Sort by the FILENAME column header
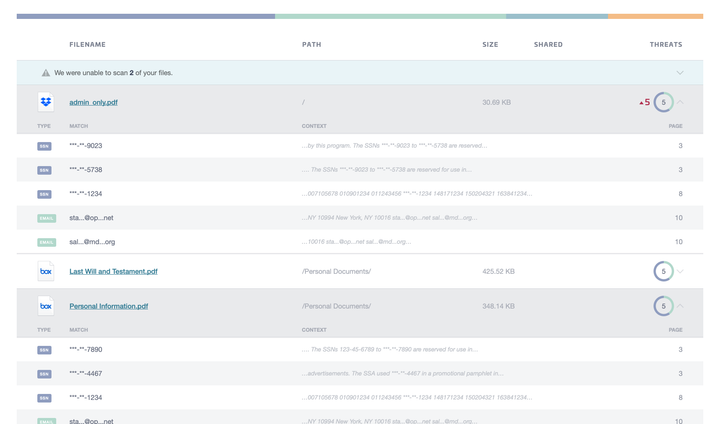The height and width of the screenshot is (424, 720). (x=87, y=45)
